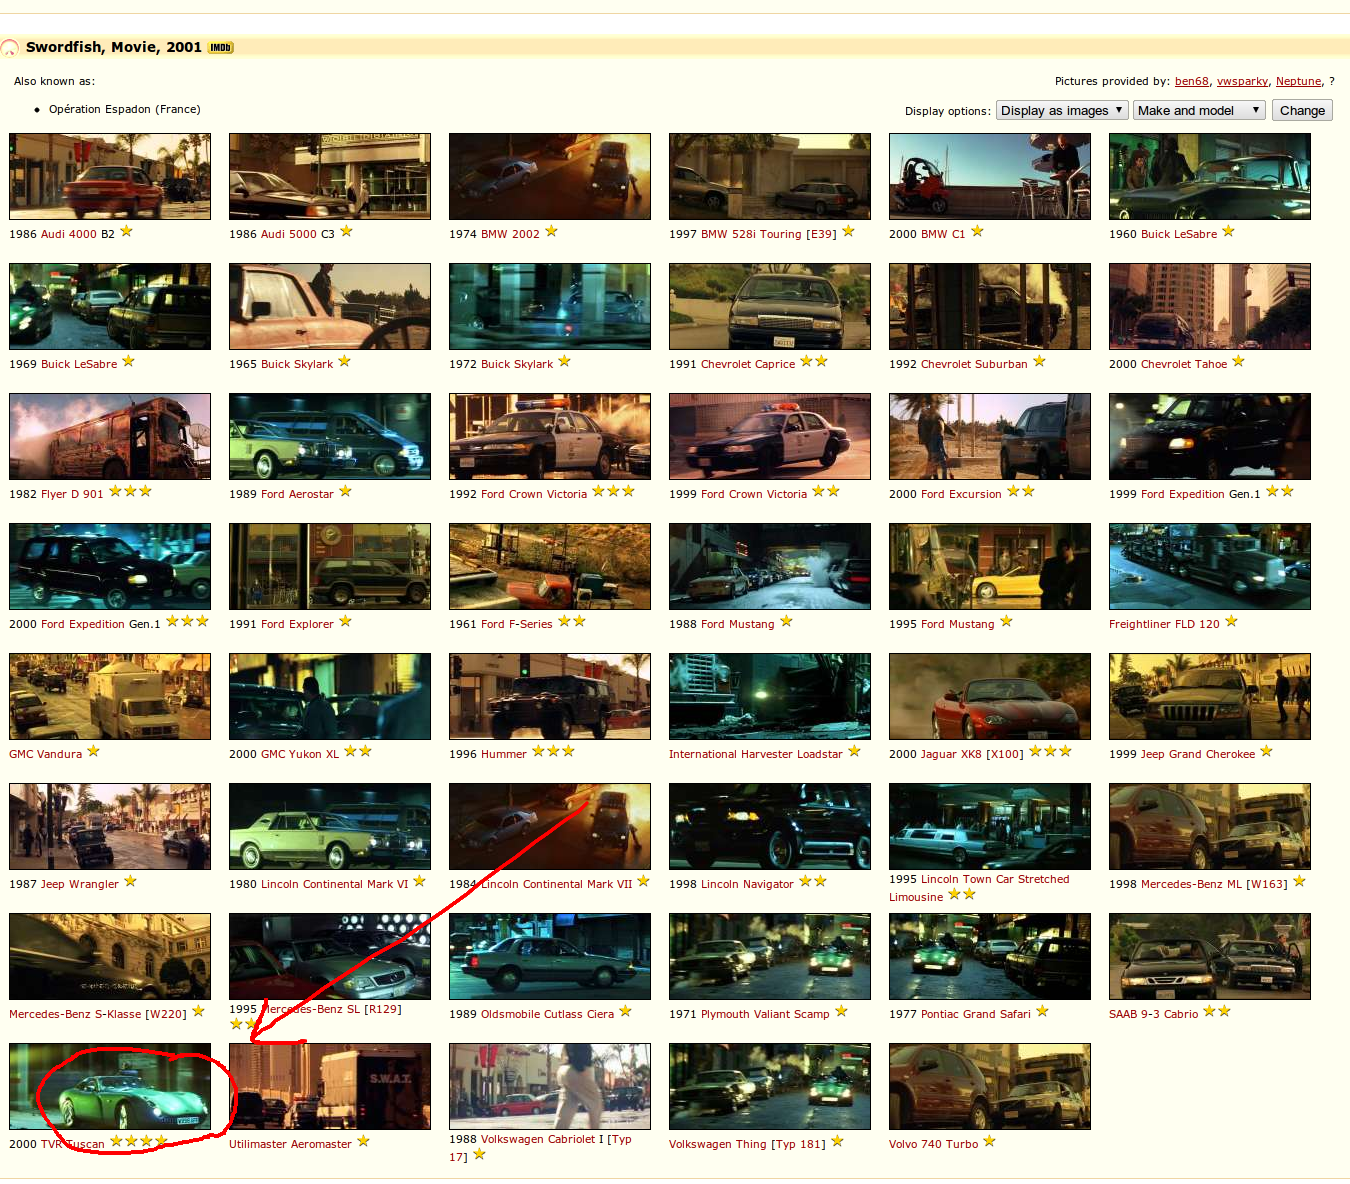The width and height of the screenshot is (1350, 1184).
Task: Click the 'Skylark' link for the 1965 Buick
Action: tap(314, 364)
